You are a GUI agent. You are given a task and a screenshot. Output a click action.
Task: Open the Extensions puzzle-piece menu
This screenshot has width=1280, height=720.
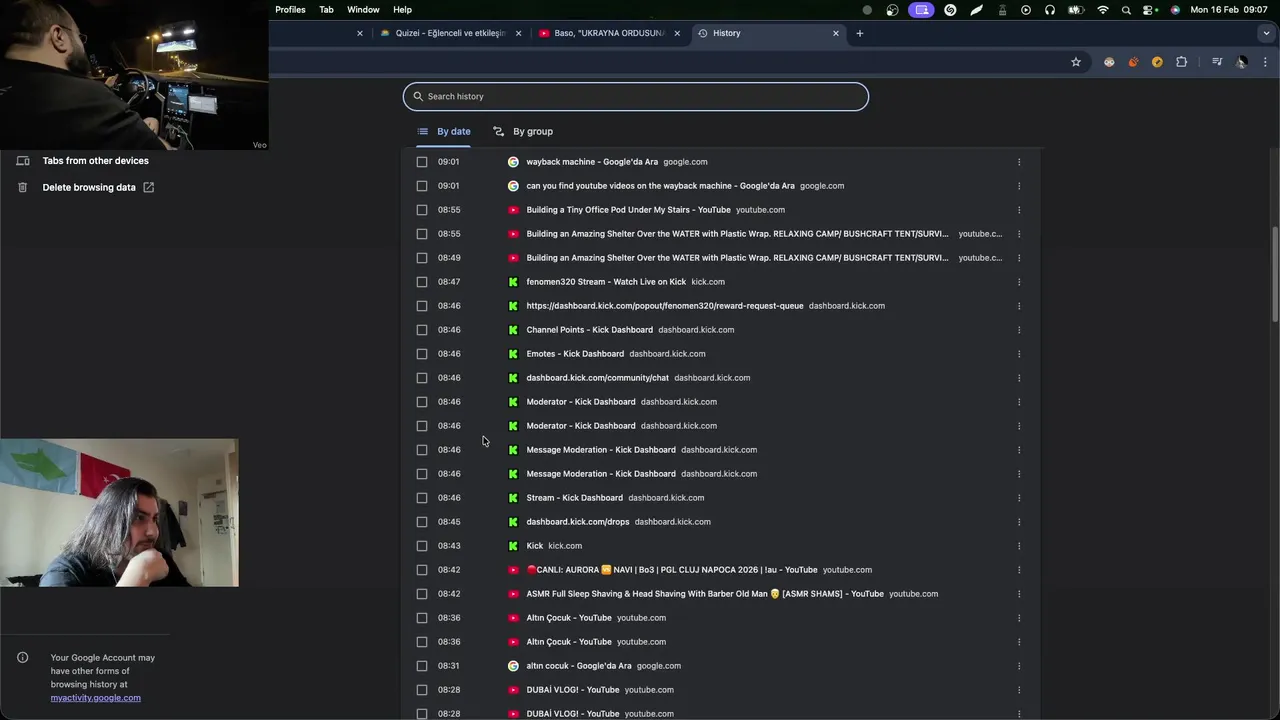[1181, 62]
